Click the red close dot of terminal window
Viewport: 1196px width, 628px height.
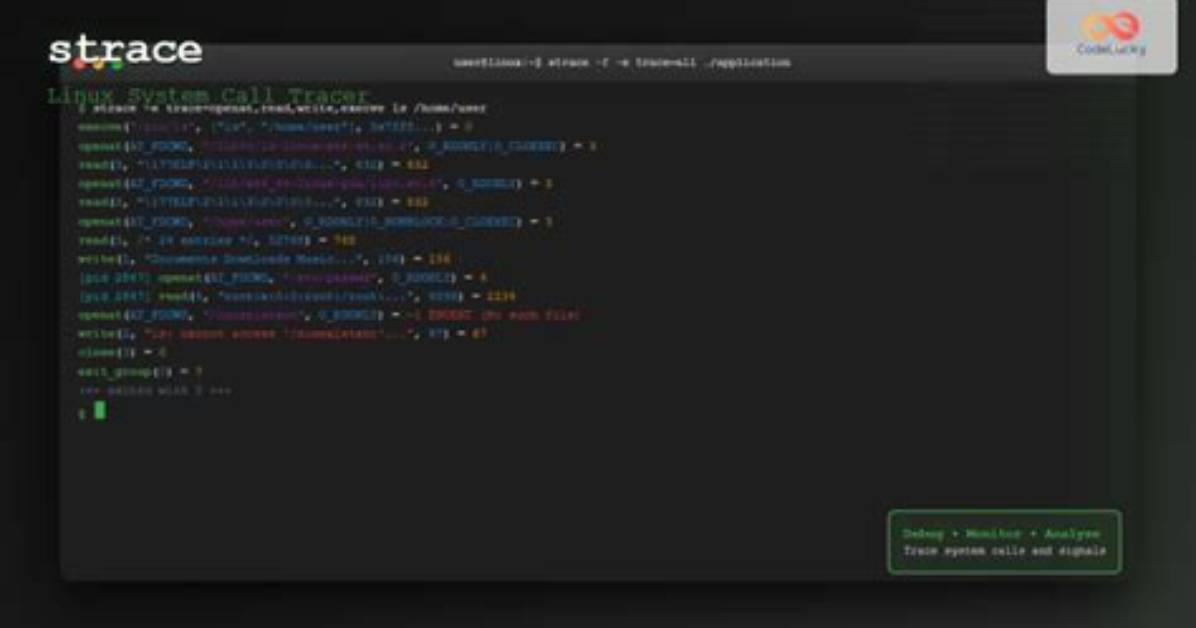[x=79, y=64]
